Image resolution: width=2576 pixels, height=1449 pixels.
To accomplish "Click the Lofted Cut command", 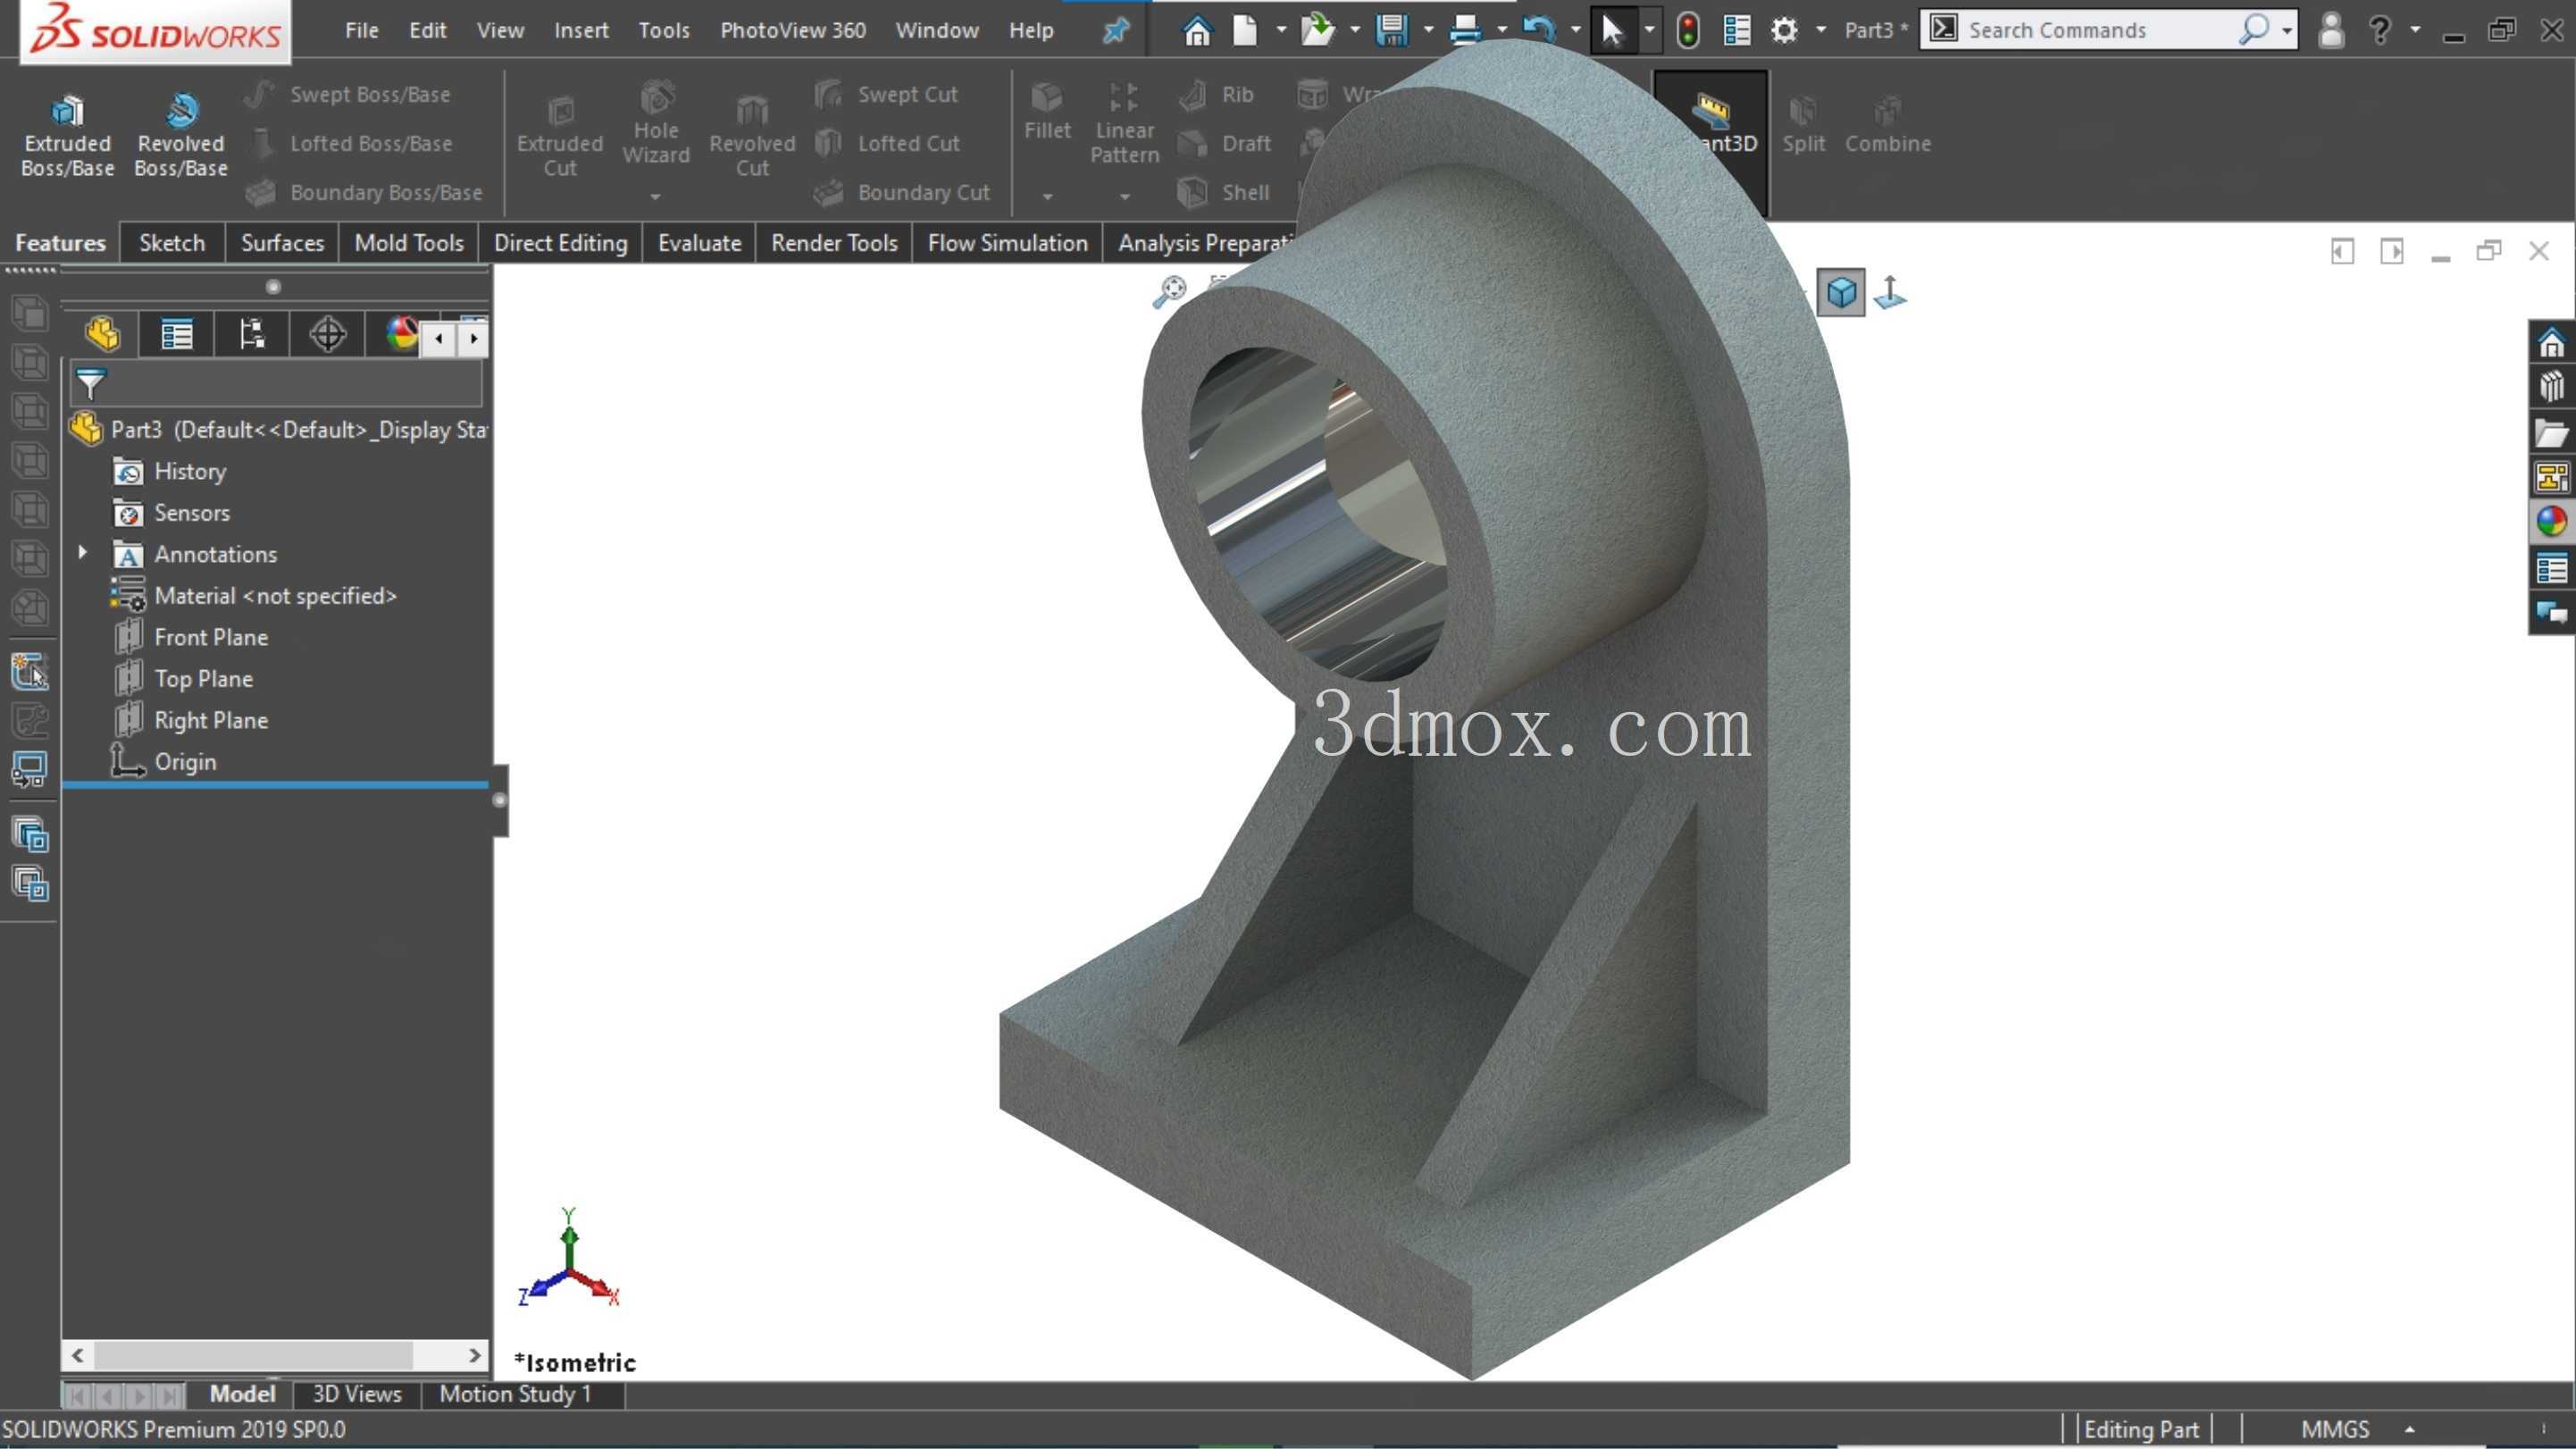I will coord(888,143).
